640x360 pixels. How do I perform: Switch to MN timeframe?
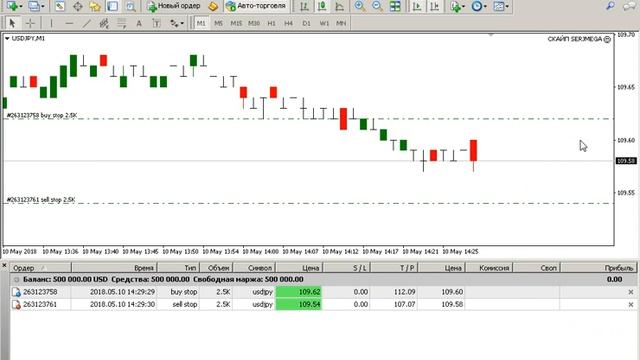(x=341, y=23)
